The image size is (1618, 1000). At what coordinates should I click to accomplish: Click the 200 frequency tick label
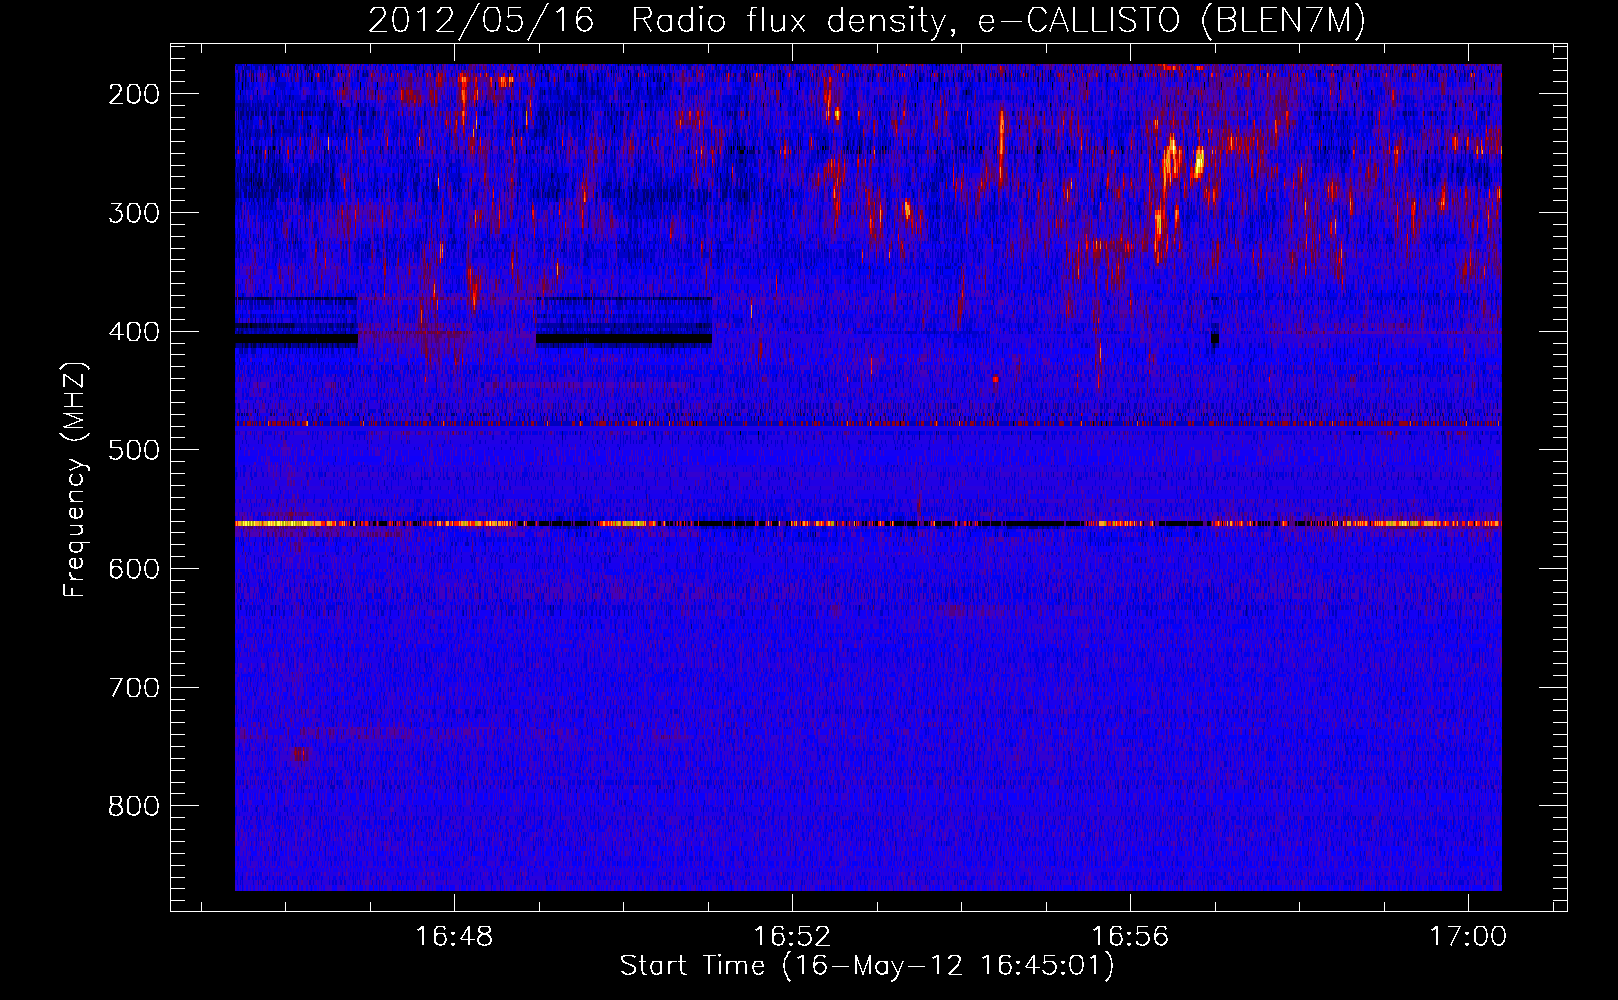pos(133,94)
